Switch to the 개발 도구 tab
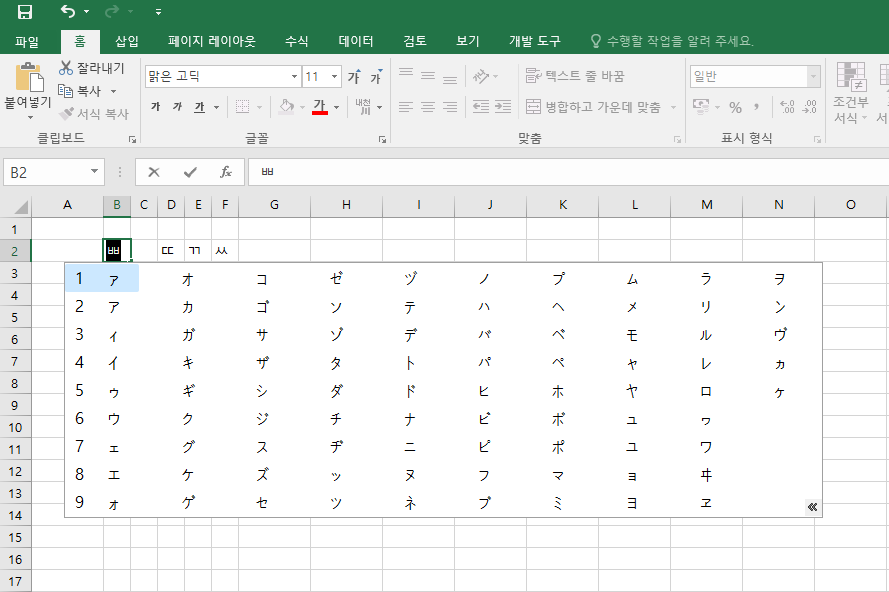 pos(534,41)
